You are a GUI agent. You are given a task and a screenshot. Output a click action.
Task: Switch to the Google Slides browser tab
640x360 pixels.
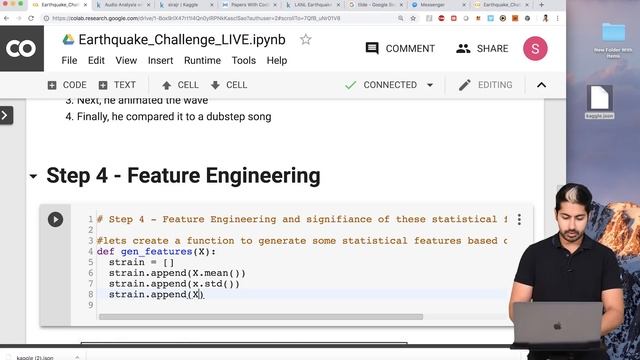tap(376, 5)
